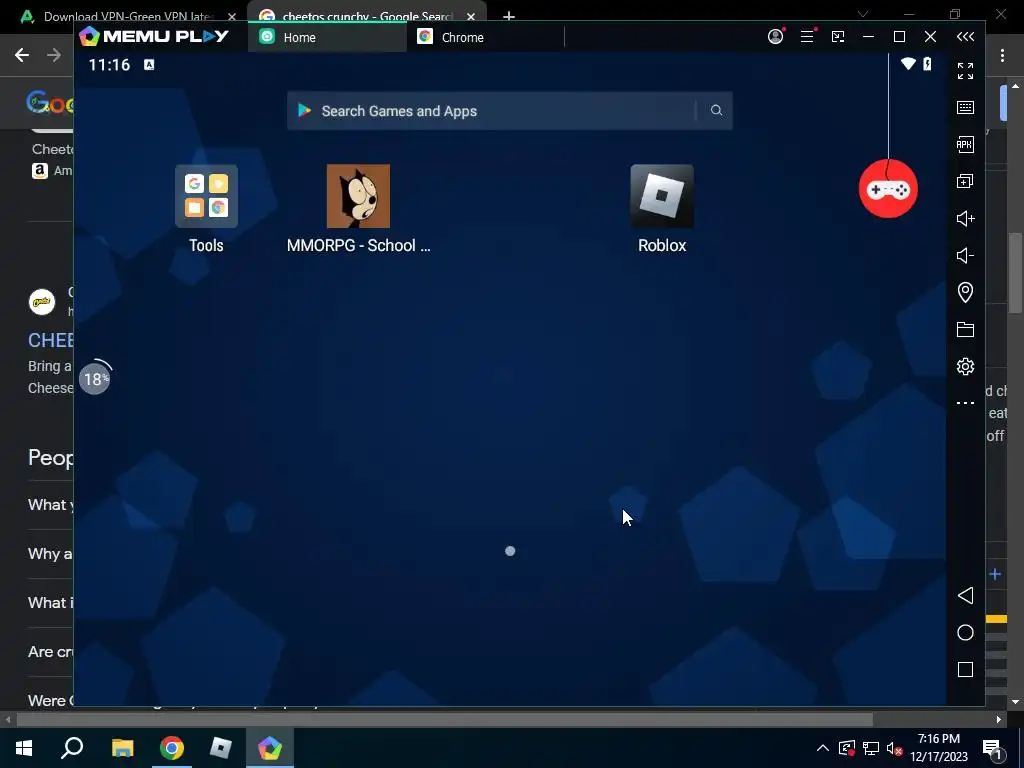Open the MEmu hamburger menu

[x=807, y=37]
